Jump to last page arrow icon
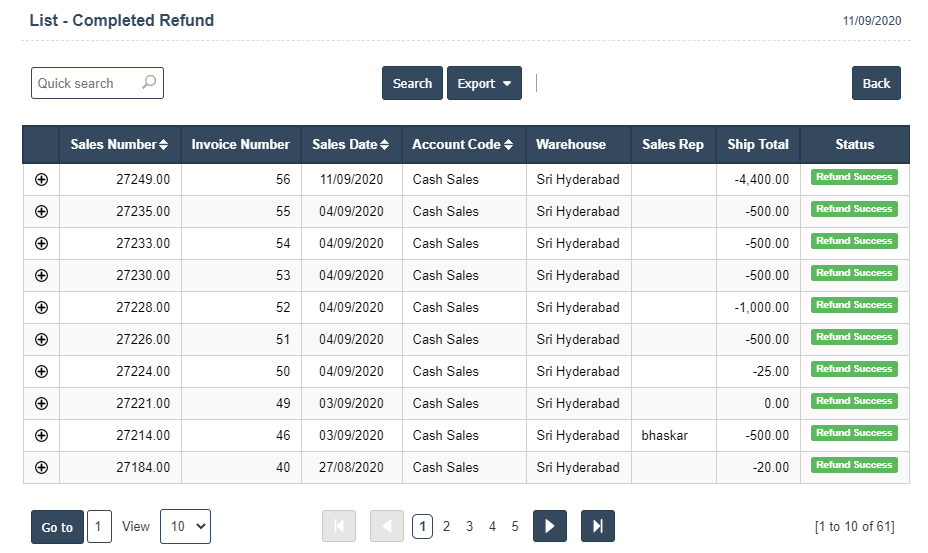Image resolution: width=928 pixels, height=553 pixels. click(x=598, y=526)
